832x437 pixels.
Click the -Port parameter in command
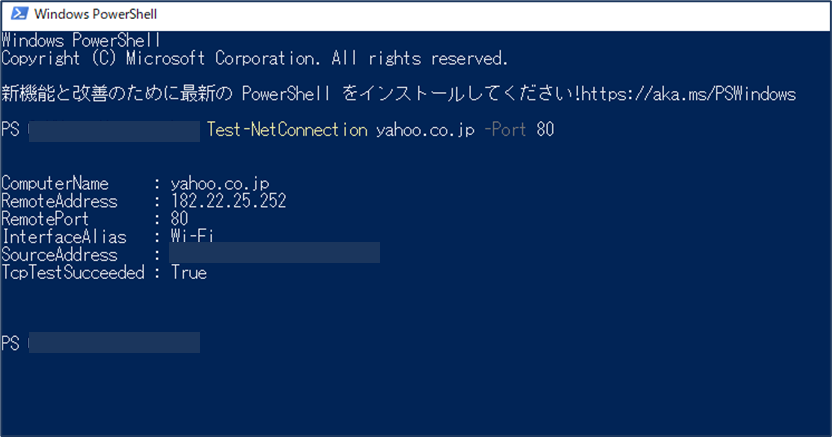tap(505, 129)
